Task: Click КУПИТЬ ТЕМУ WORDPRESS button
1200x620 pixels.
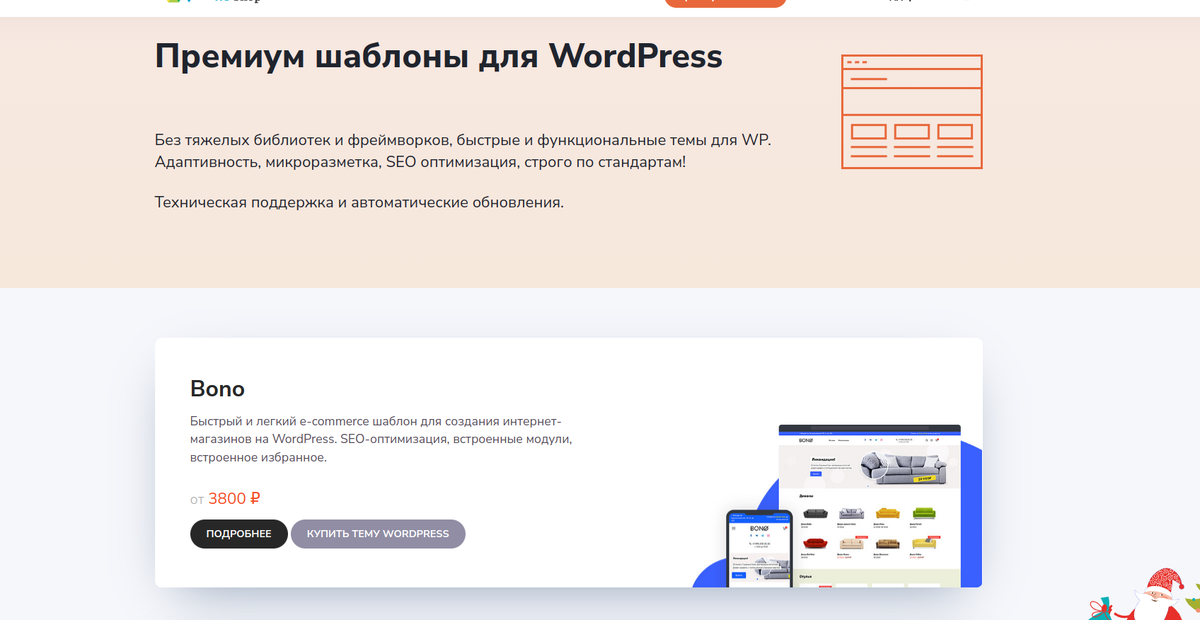Action: 378,534
